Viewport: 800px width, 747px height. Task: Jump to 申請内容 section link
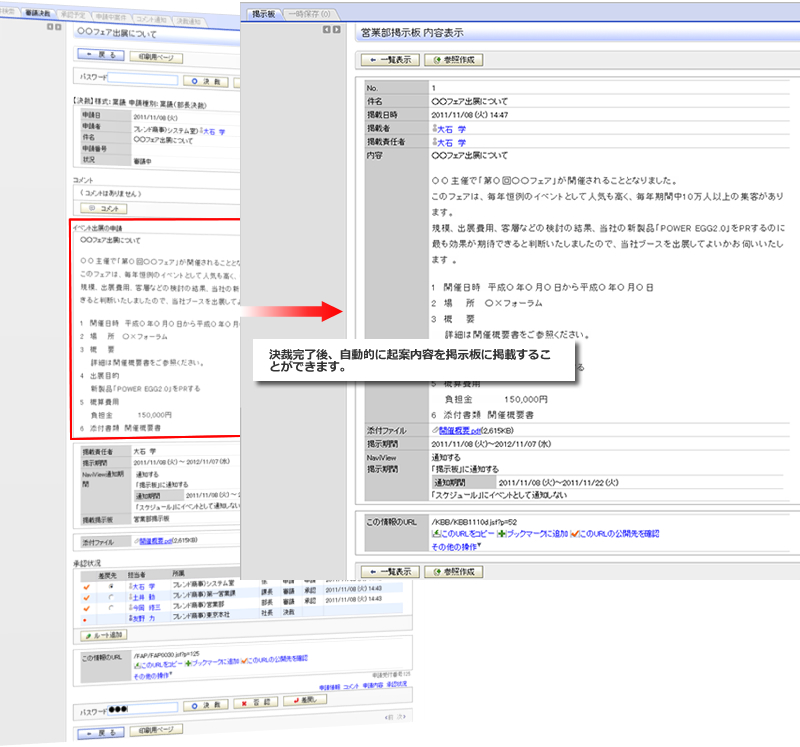pyautogui.click(x=373, y=685)
